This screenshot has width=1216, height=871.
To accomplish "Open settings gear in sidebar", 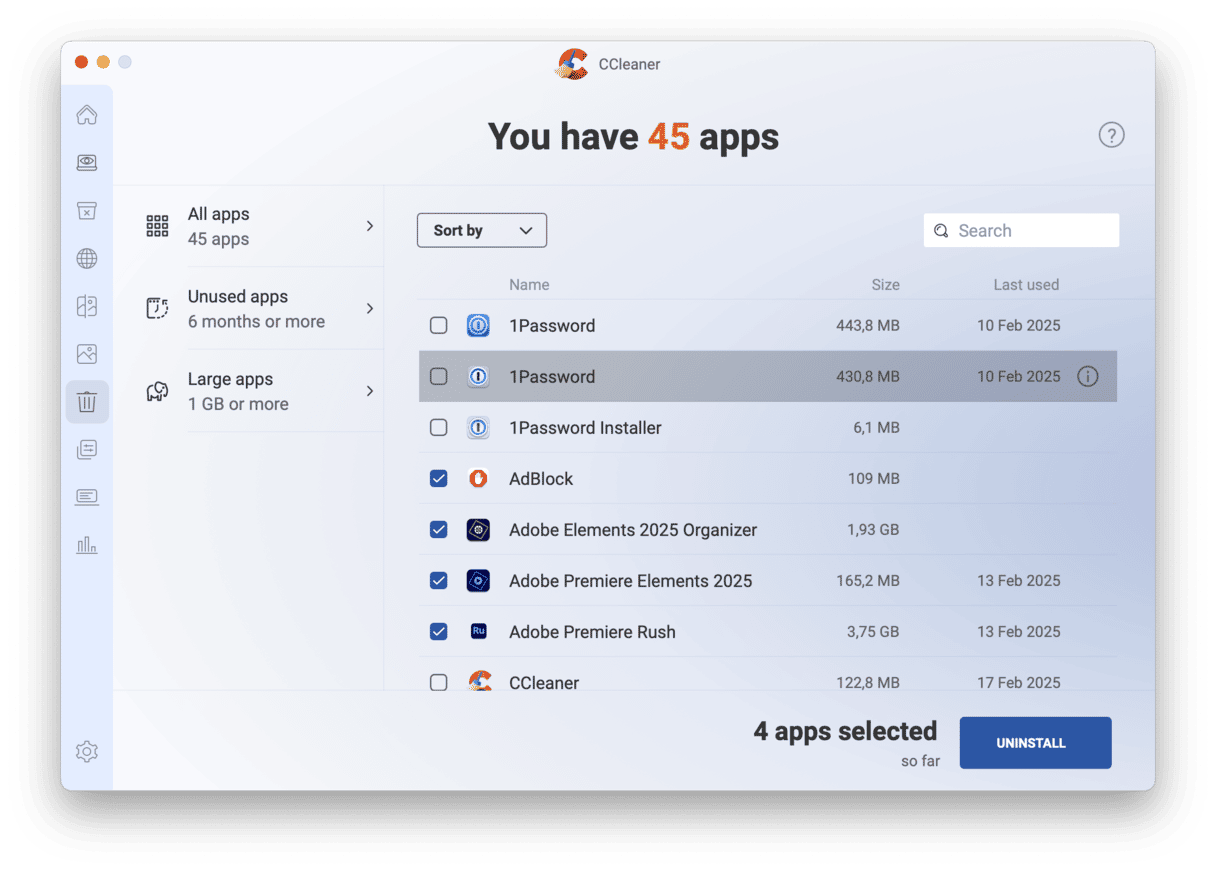I will click(87, 752).
